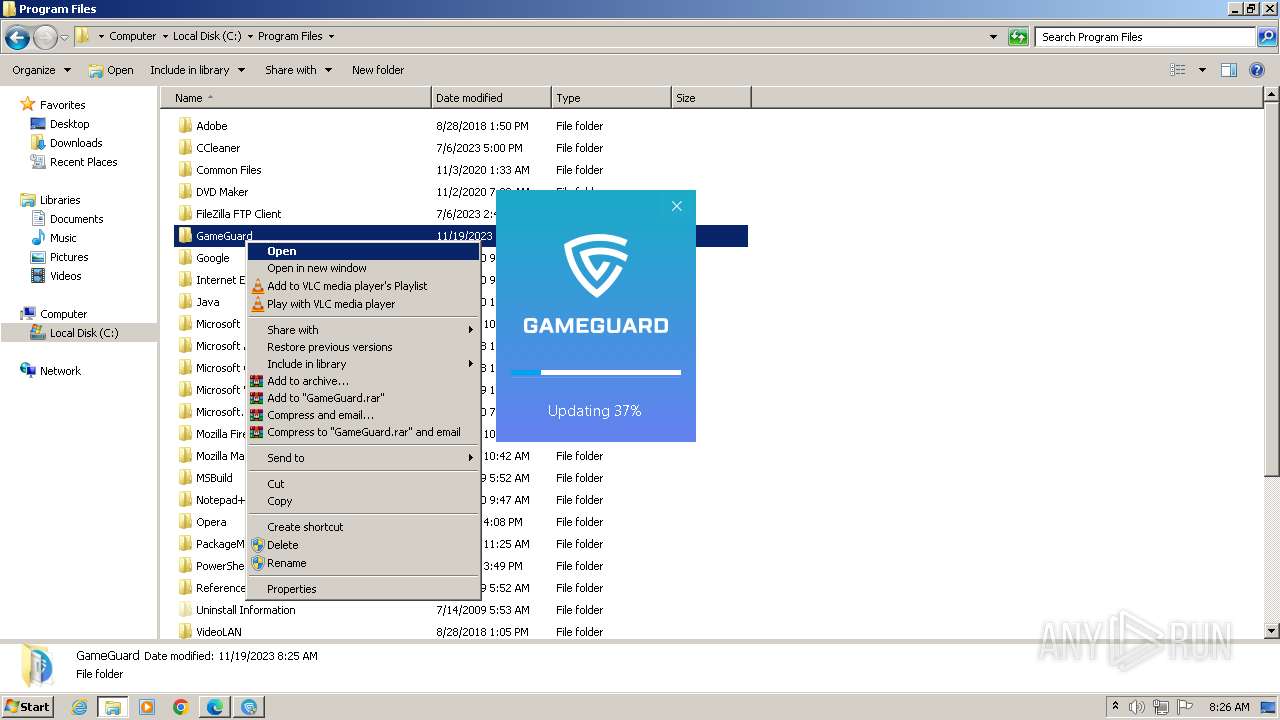Open the Share with toolbar dropdown
The height and width of the screenshot is (720, 1280).
click(298, 70)
